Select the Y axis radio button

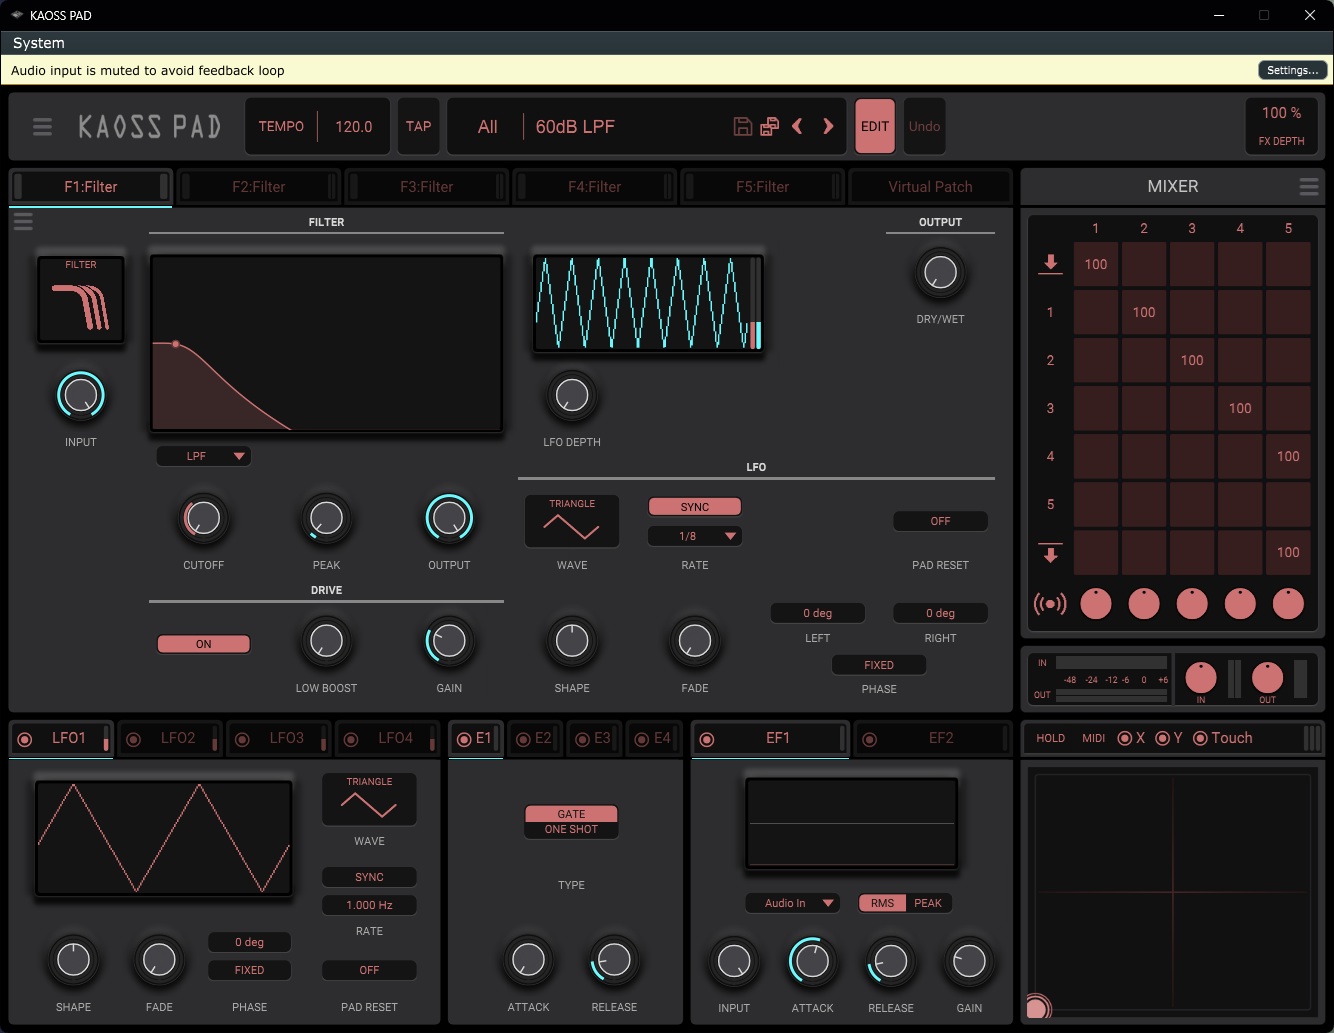1163,738
